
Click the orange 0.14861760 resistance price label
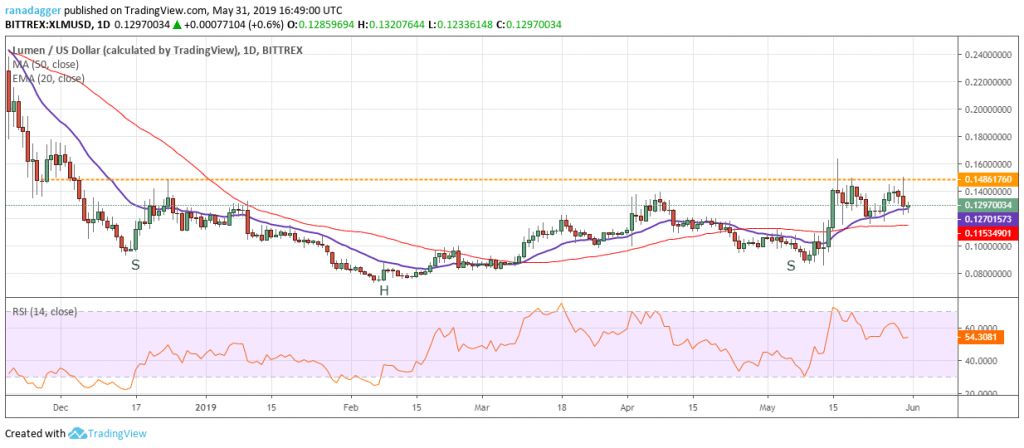pyautogui.click(x=987, y=179)
